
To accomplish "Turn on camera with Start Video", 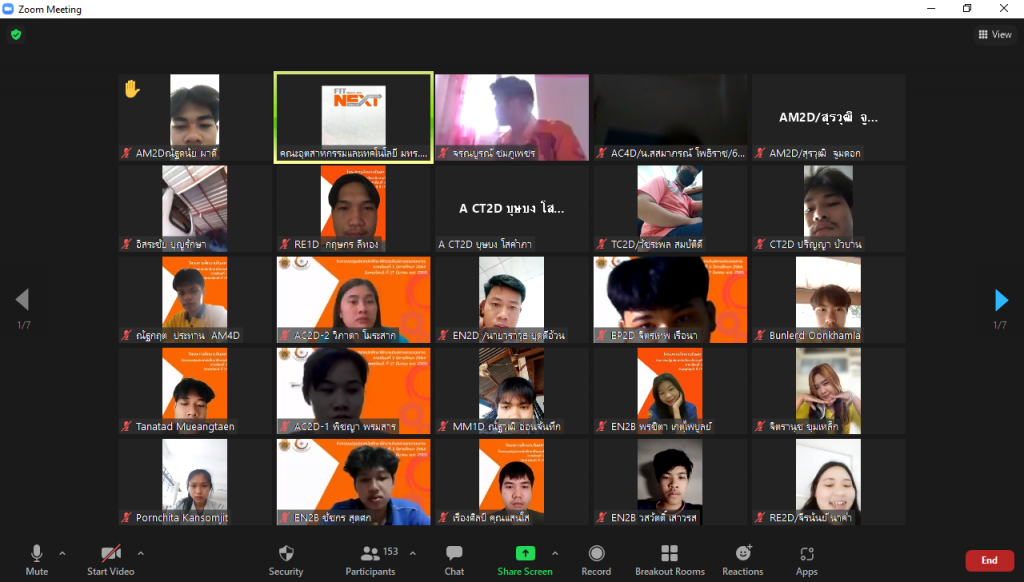I will [111, 559].
